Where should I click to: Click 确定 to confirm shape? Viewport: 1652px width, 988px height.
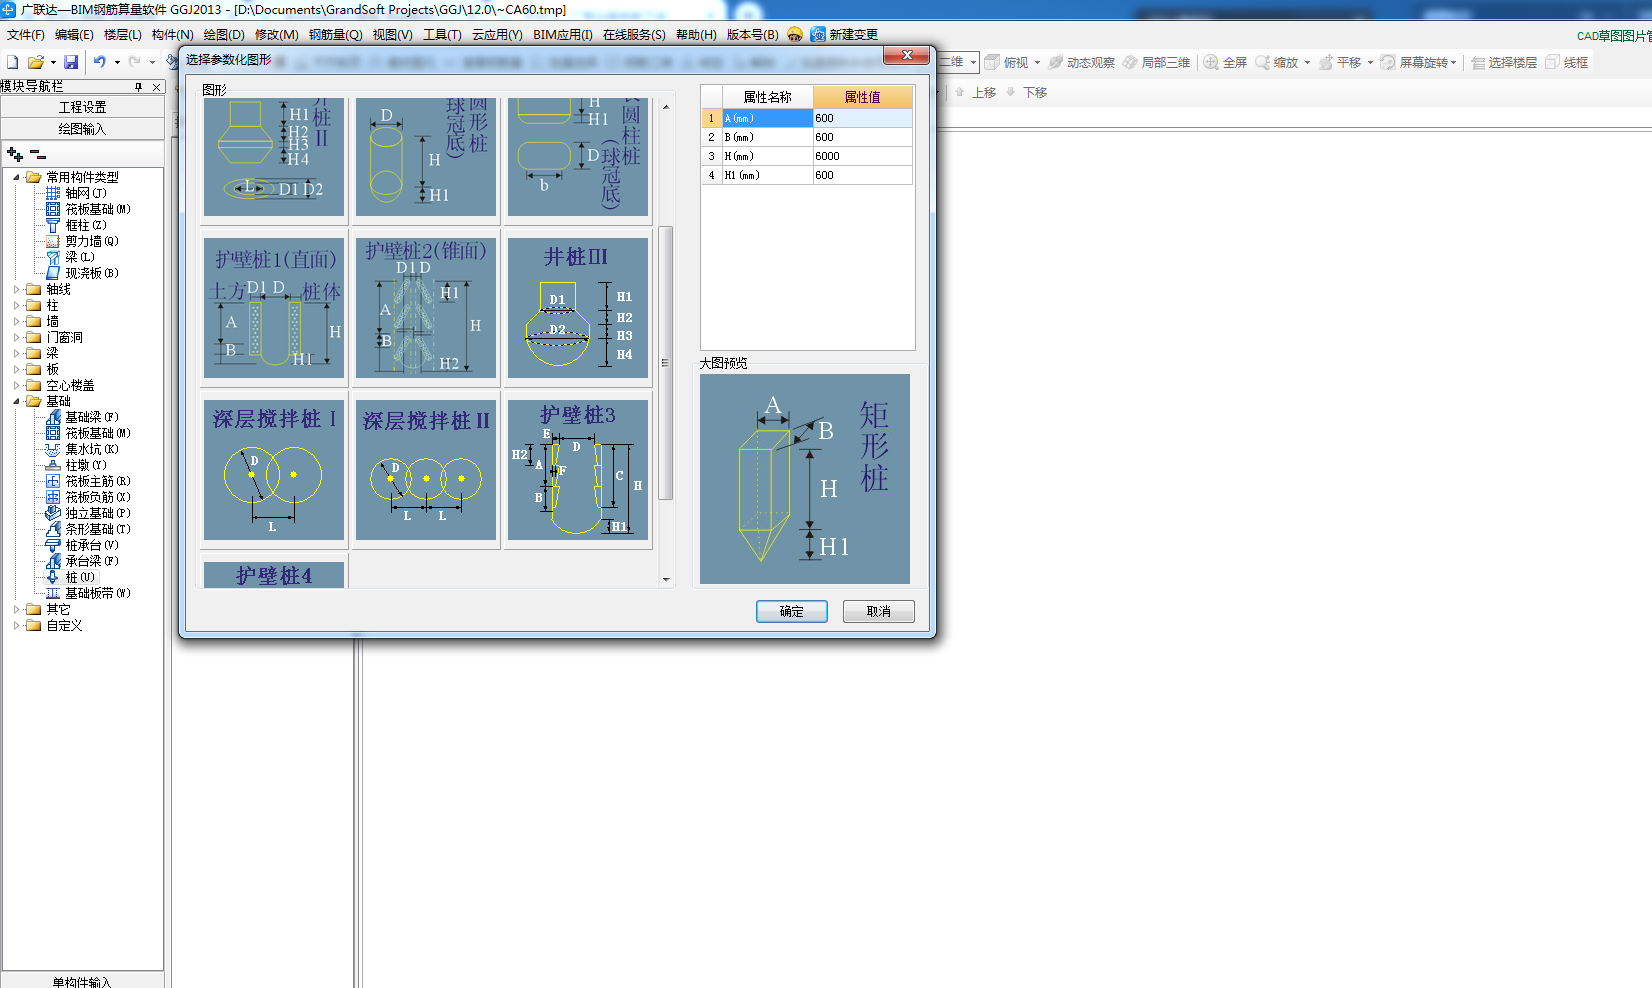tap(791, 611)
